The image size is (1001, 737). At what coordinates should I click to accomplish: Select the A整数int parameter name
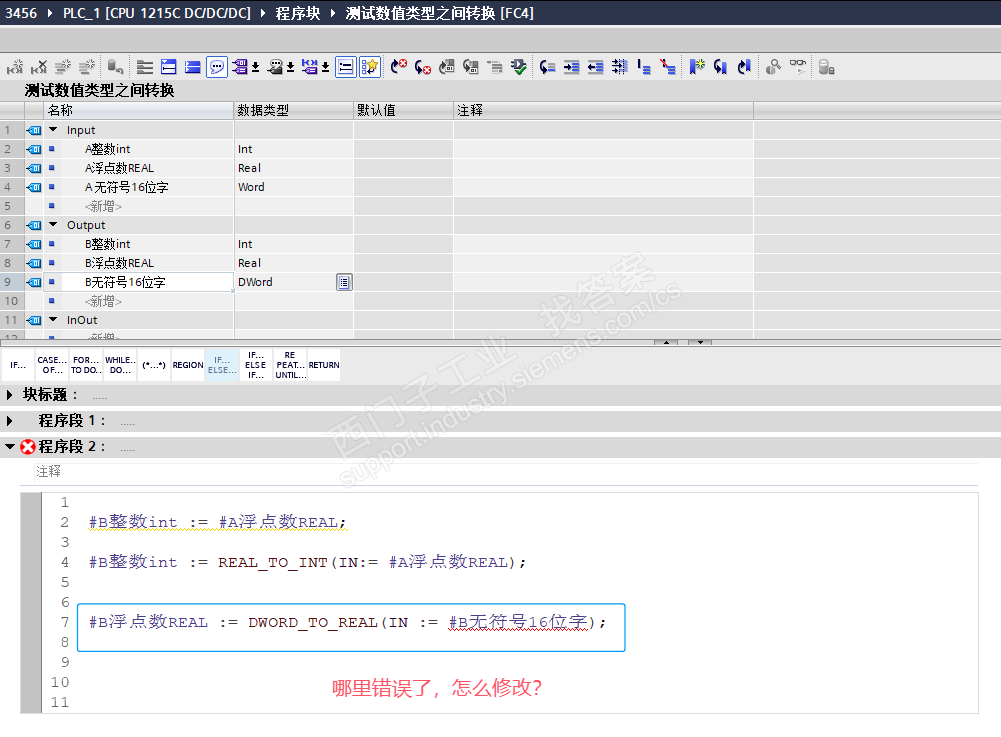pyautogui.click(x=107, y=149)
